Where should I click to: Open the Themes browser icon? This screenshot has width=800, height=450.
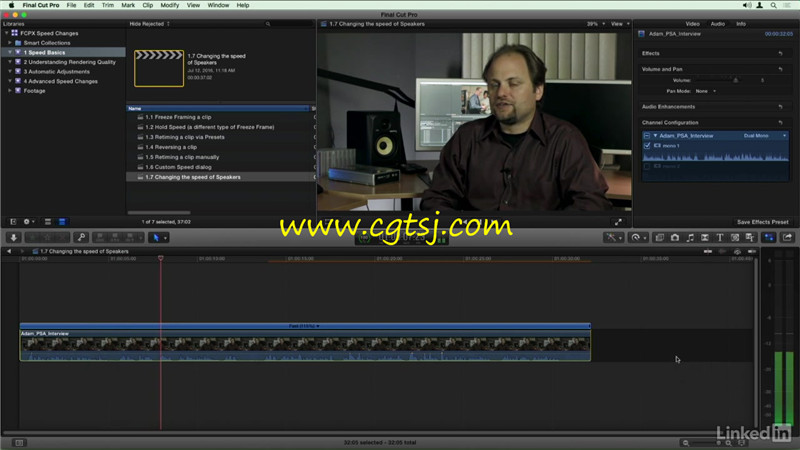pyautogui.click(x=749, y=238)
